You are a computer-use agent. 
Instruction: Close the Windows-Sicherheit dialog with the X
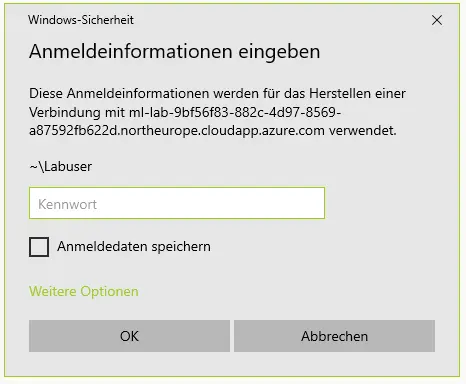coord(437,20)
